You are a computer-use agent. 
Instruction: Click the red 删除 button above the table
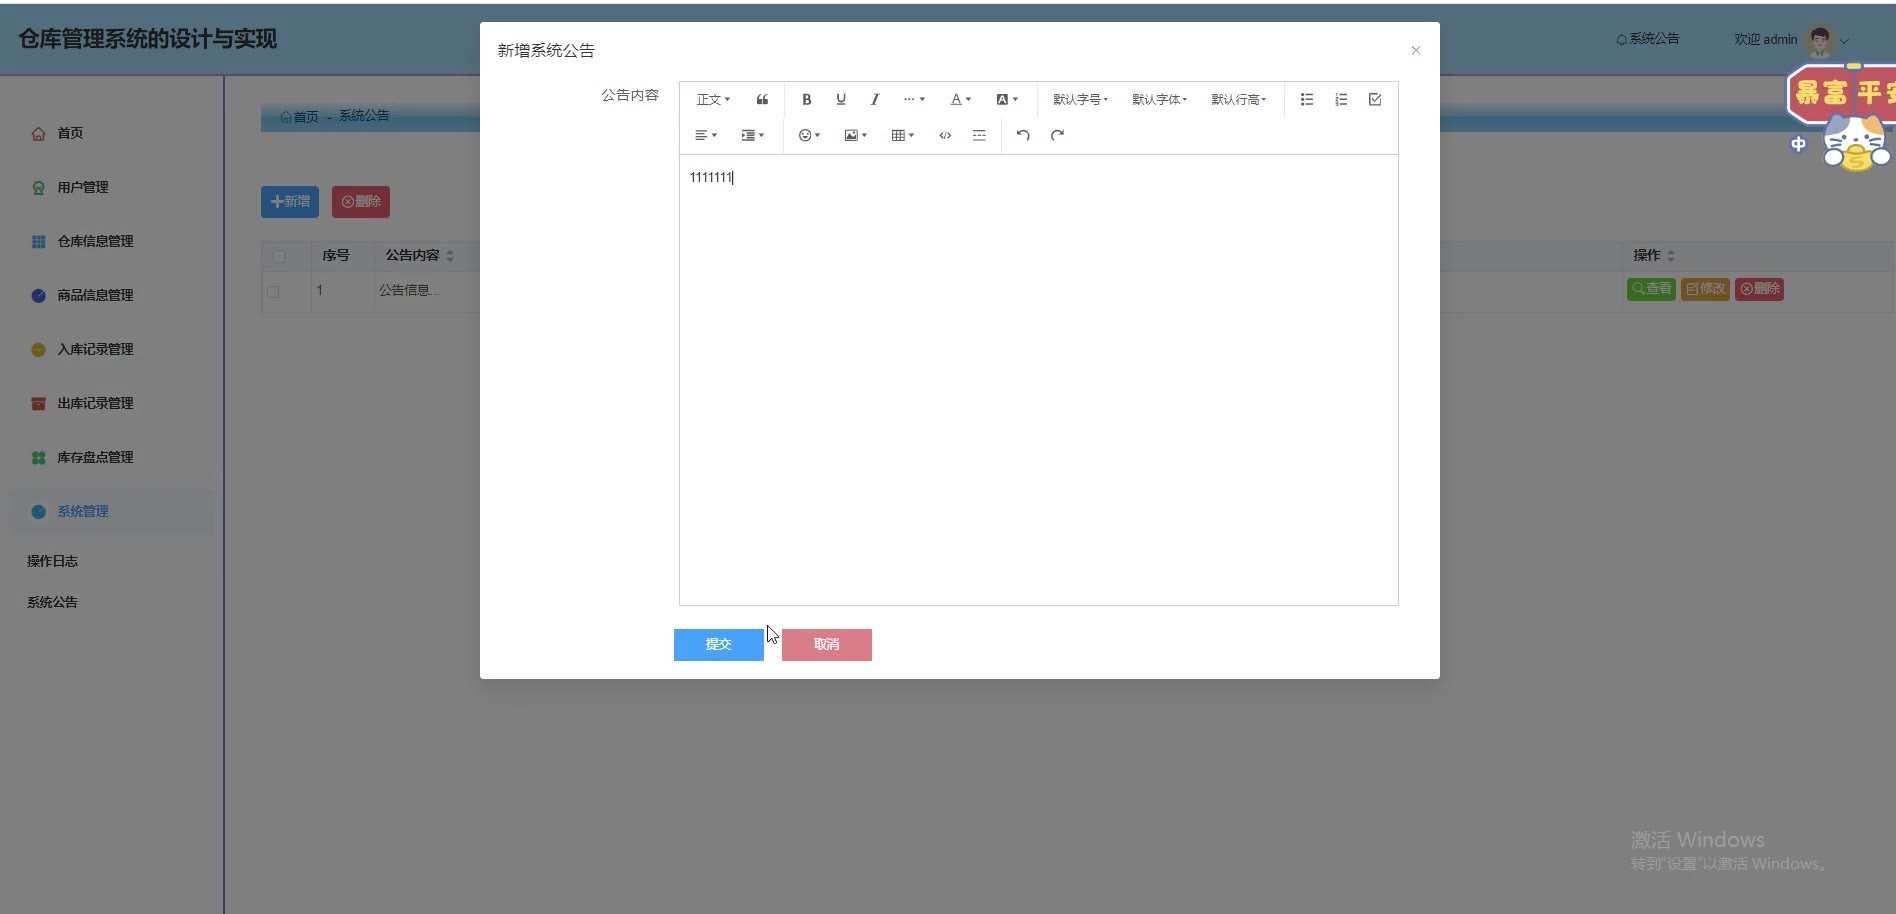pos(361,202)
